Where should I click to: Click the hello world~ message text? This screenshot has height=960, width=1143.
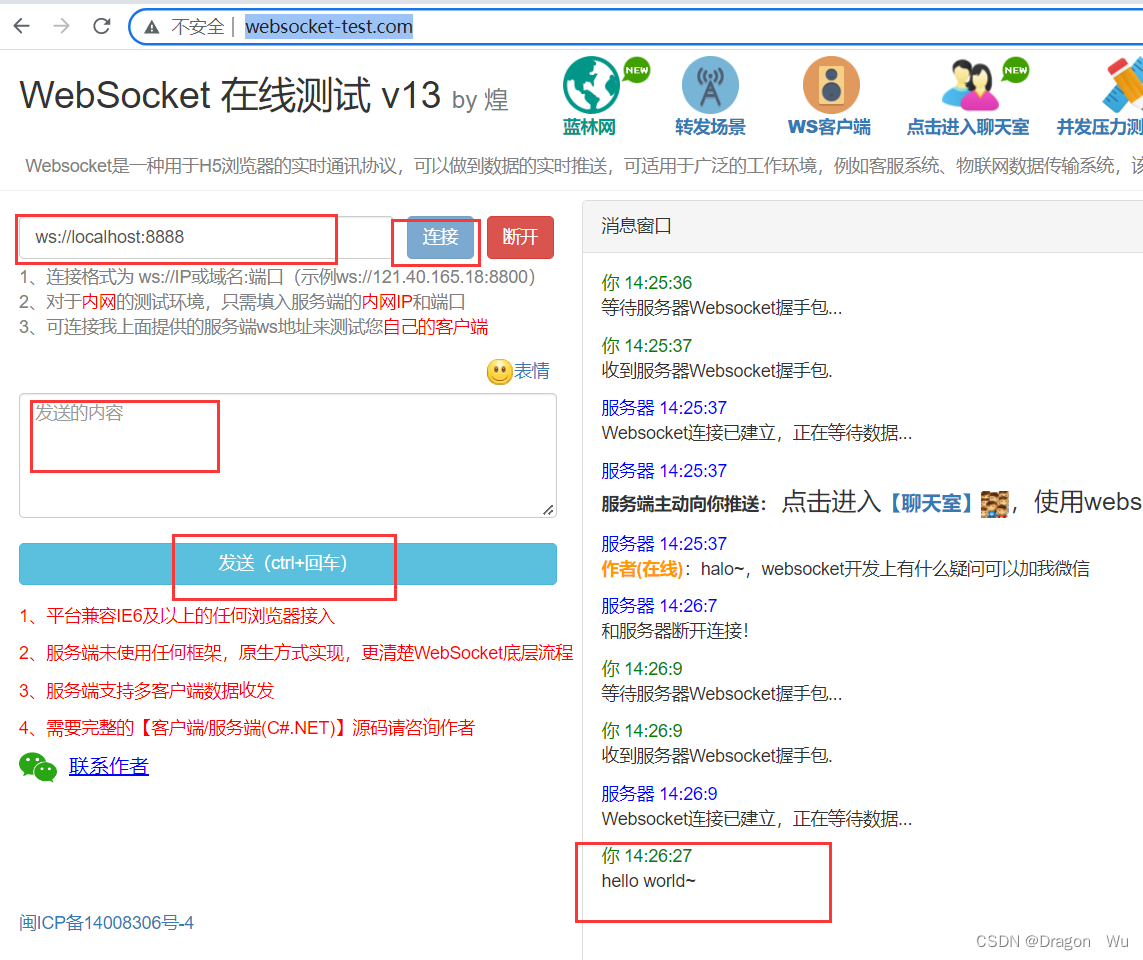[649, 881]
